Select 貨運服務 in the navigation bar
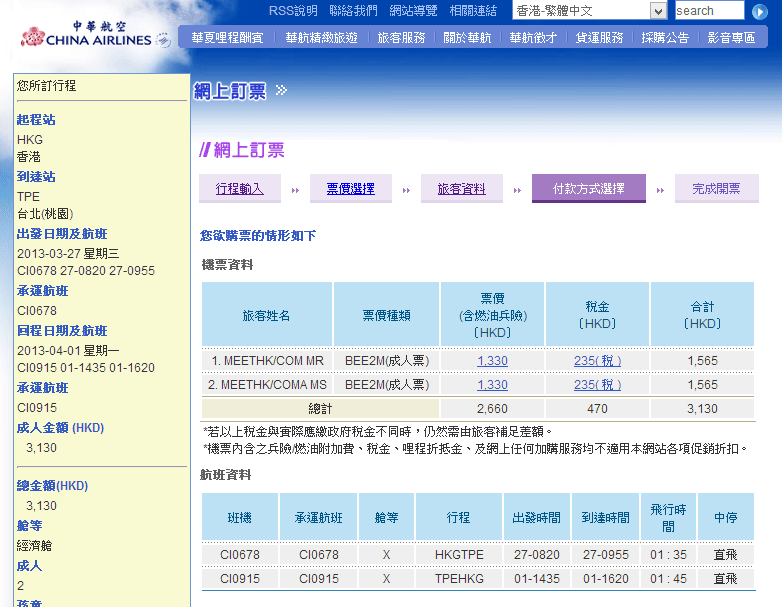Image resolution: width=782 pixels, height=607 pixels. tap(599, 38)
